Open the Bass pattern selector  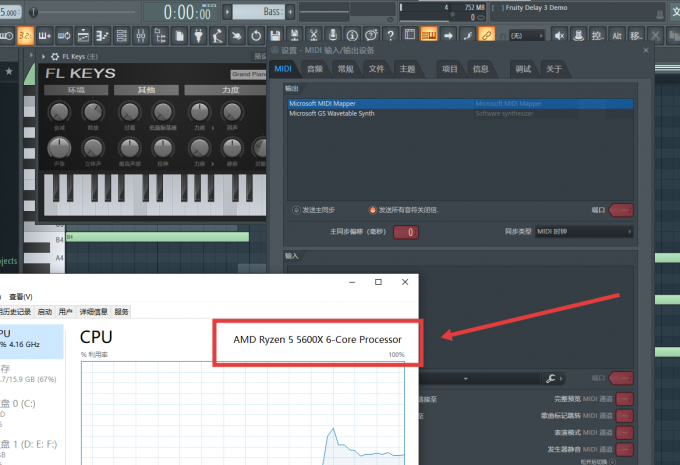(258, 12)
